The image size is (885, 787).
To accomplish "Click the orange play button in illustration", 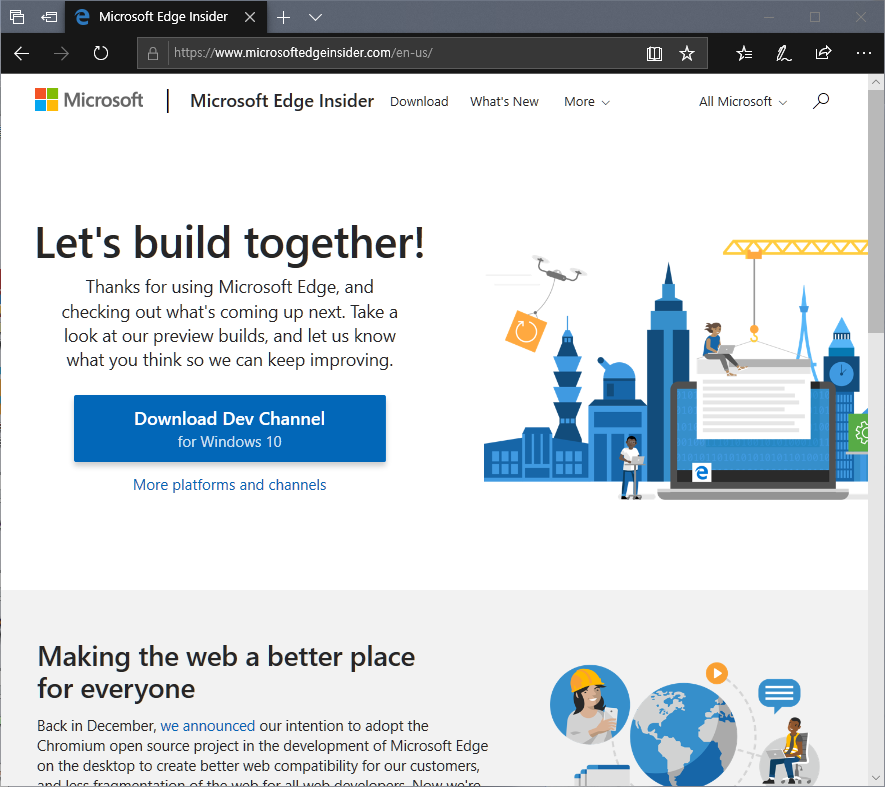I will coord(717,673).
